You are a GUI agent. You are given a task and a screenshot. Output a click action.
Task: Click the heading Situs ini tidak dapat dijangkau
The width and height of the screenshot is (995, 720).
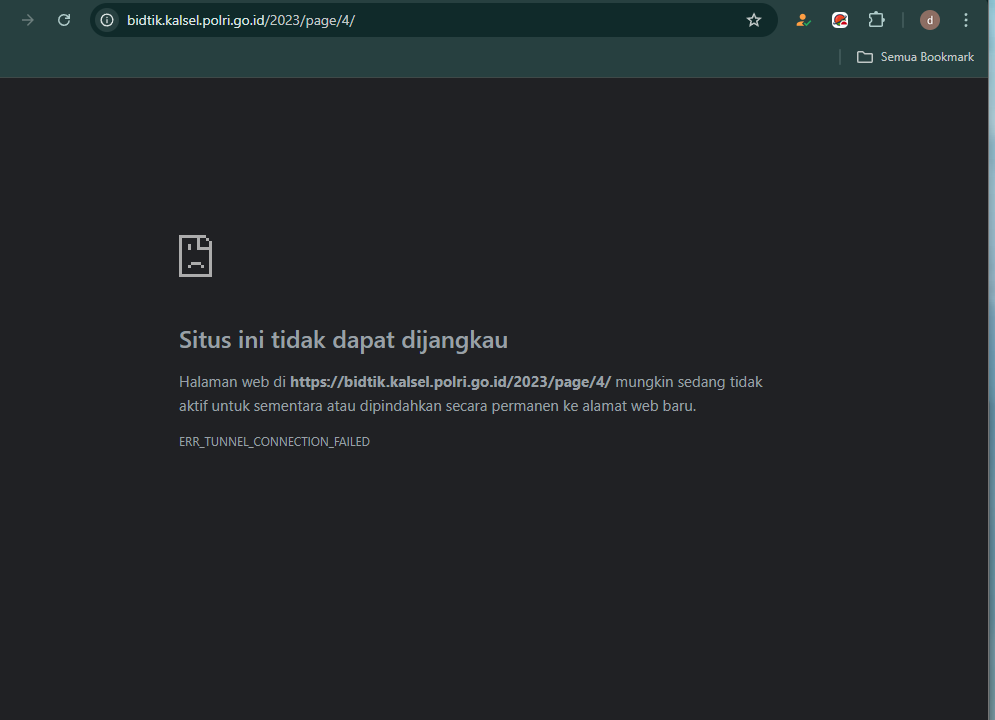(x=343, y=340)
